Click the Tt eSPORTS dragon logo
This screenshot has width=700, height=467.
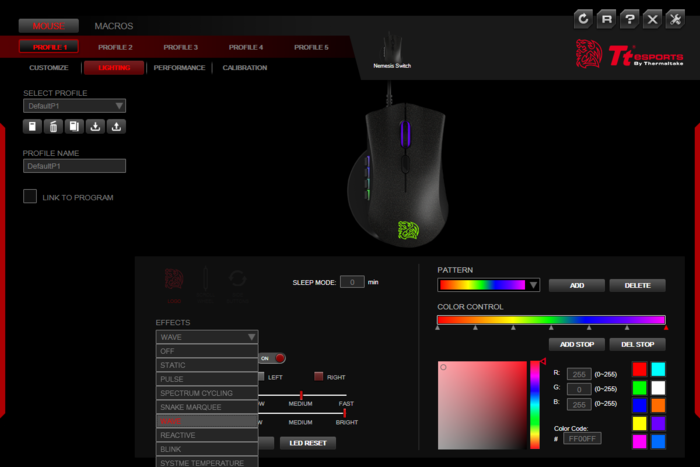pos(589,54)
